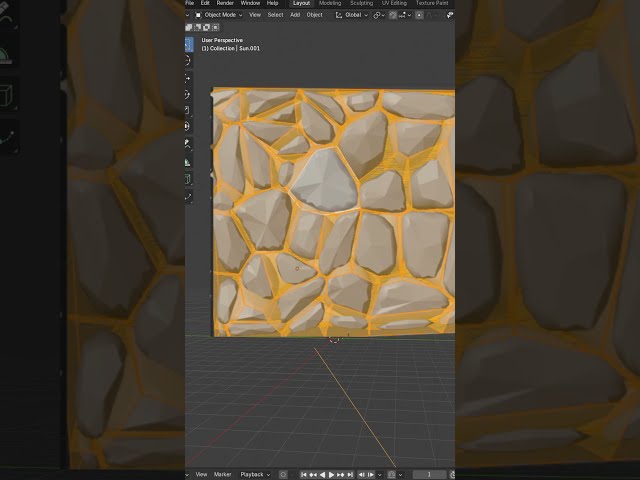Click the set new selection mode icon
The width and height of the screenshot is (640, 480).
(189, 27)
